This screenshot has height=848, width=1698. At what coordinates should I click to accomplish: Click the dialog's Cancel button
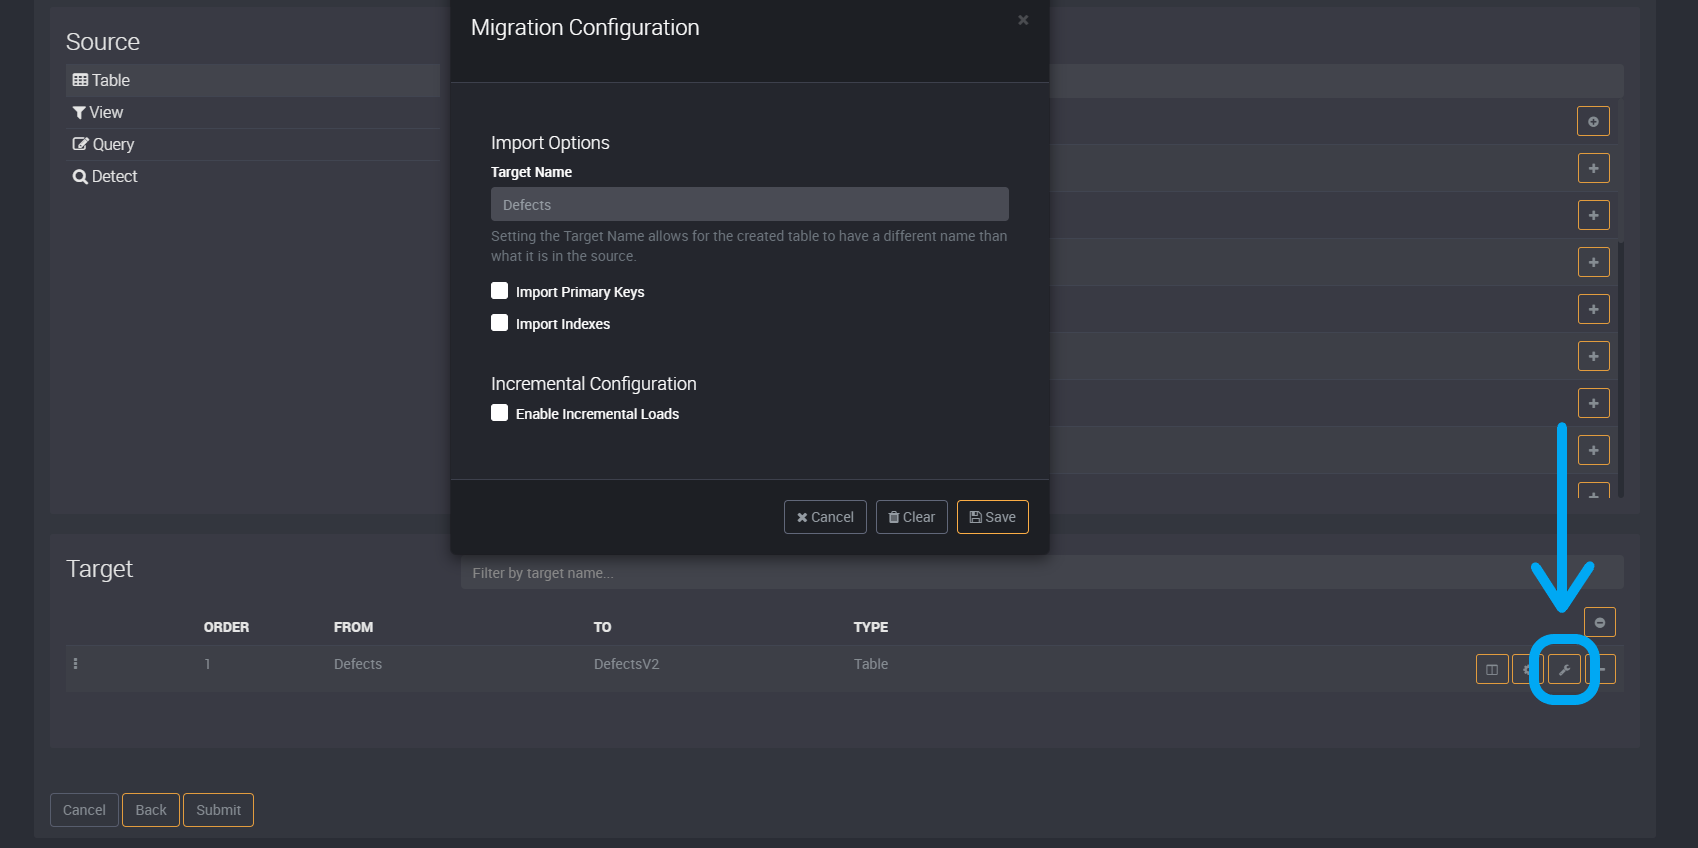click(825, 517)
